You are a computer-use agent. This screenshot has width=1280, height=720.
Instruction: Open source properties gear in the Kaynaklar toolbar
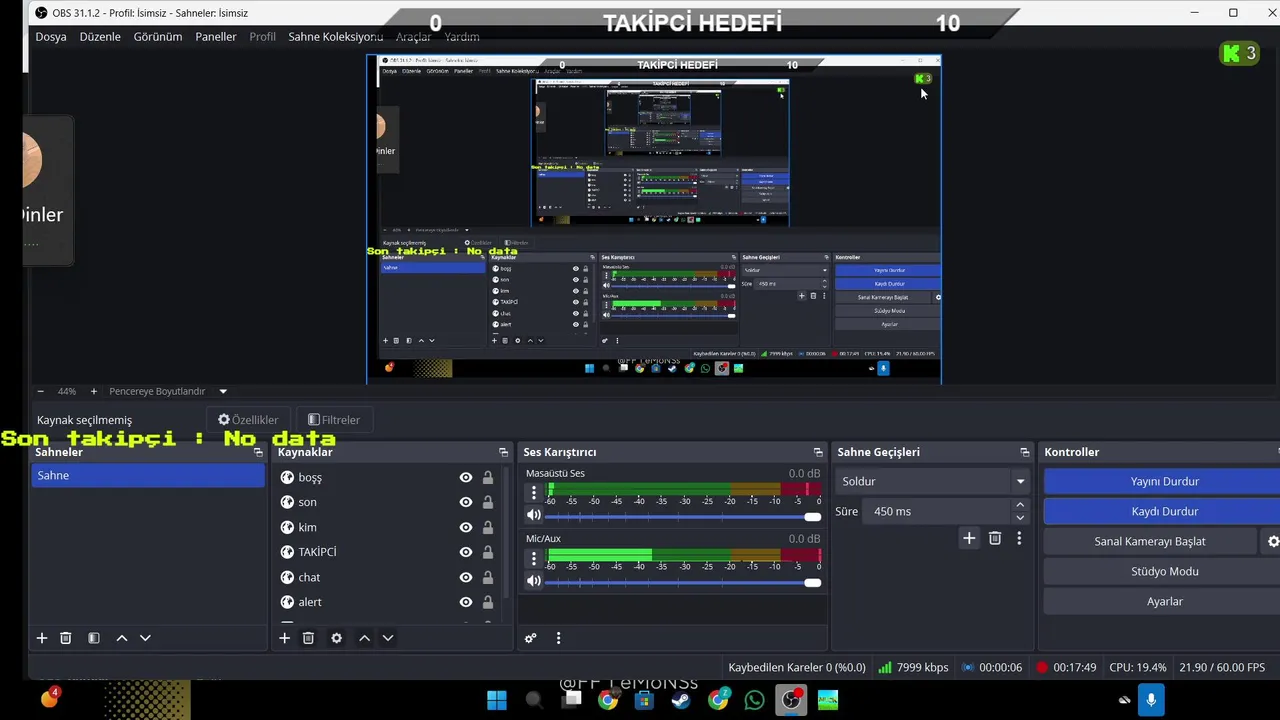point(337,638)
